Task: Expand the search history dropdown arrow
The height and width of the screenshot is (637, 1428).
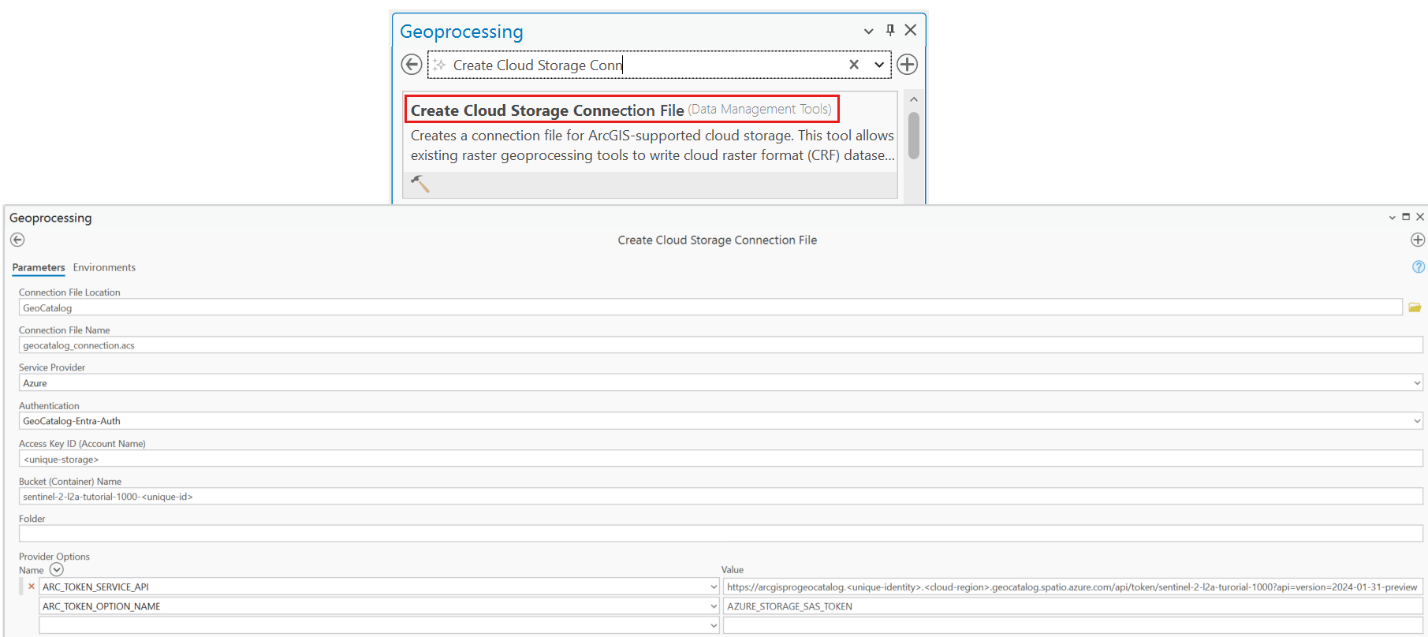Action: coord(879,64)
